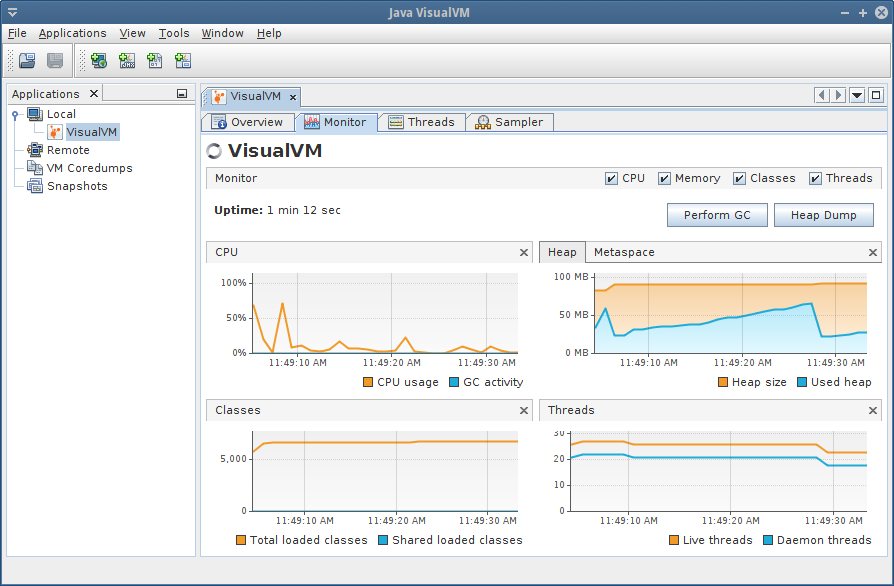Click the Add Application Snapshot toolbar icon
The height and width of the screenshot is (586, 894).
coord(182,60)
